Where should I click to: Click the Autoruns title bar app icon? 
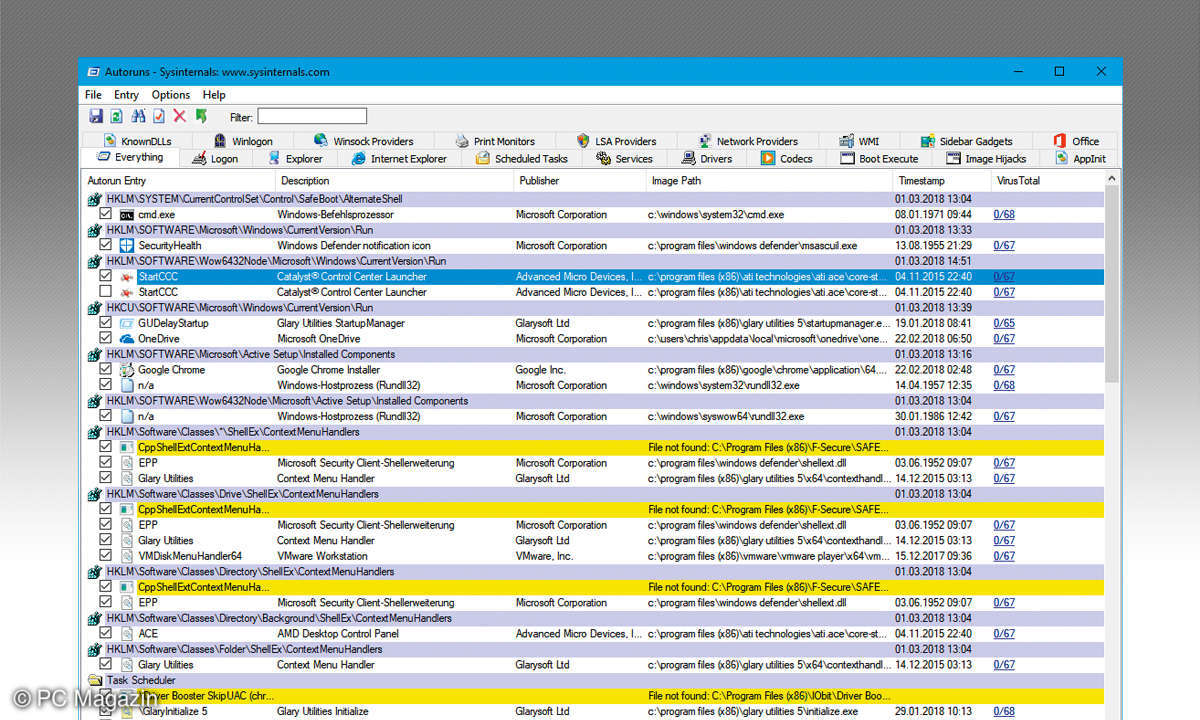(93, 72)
